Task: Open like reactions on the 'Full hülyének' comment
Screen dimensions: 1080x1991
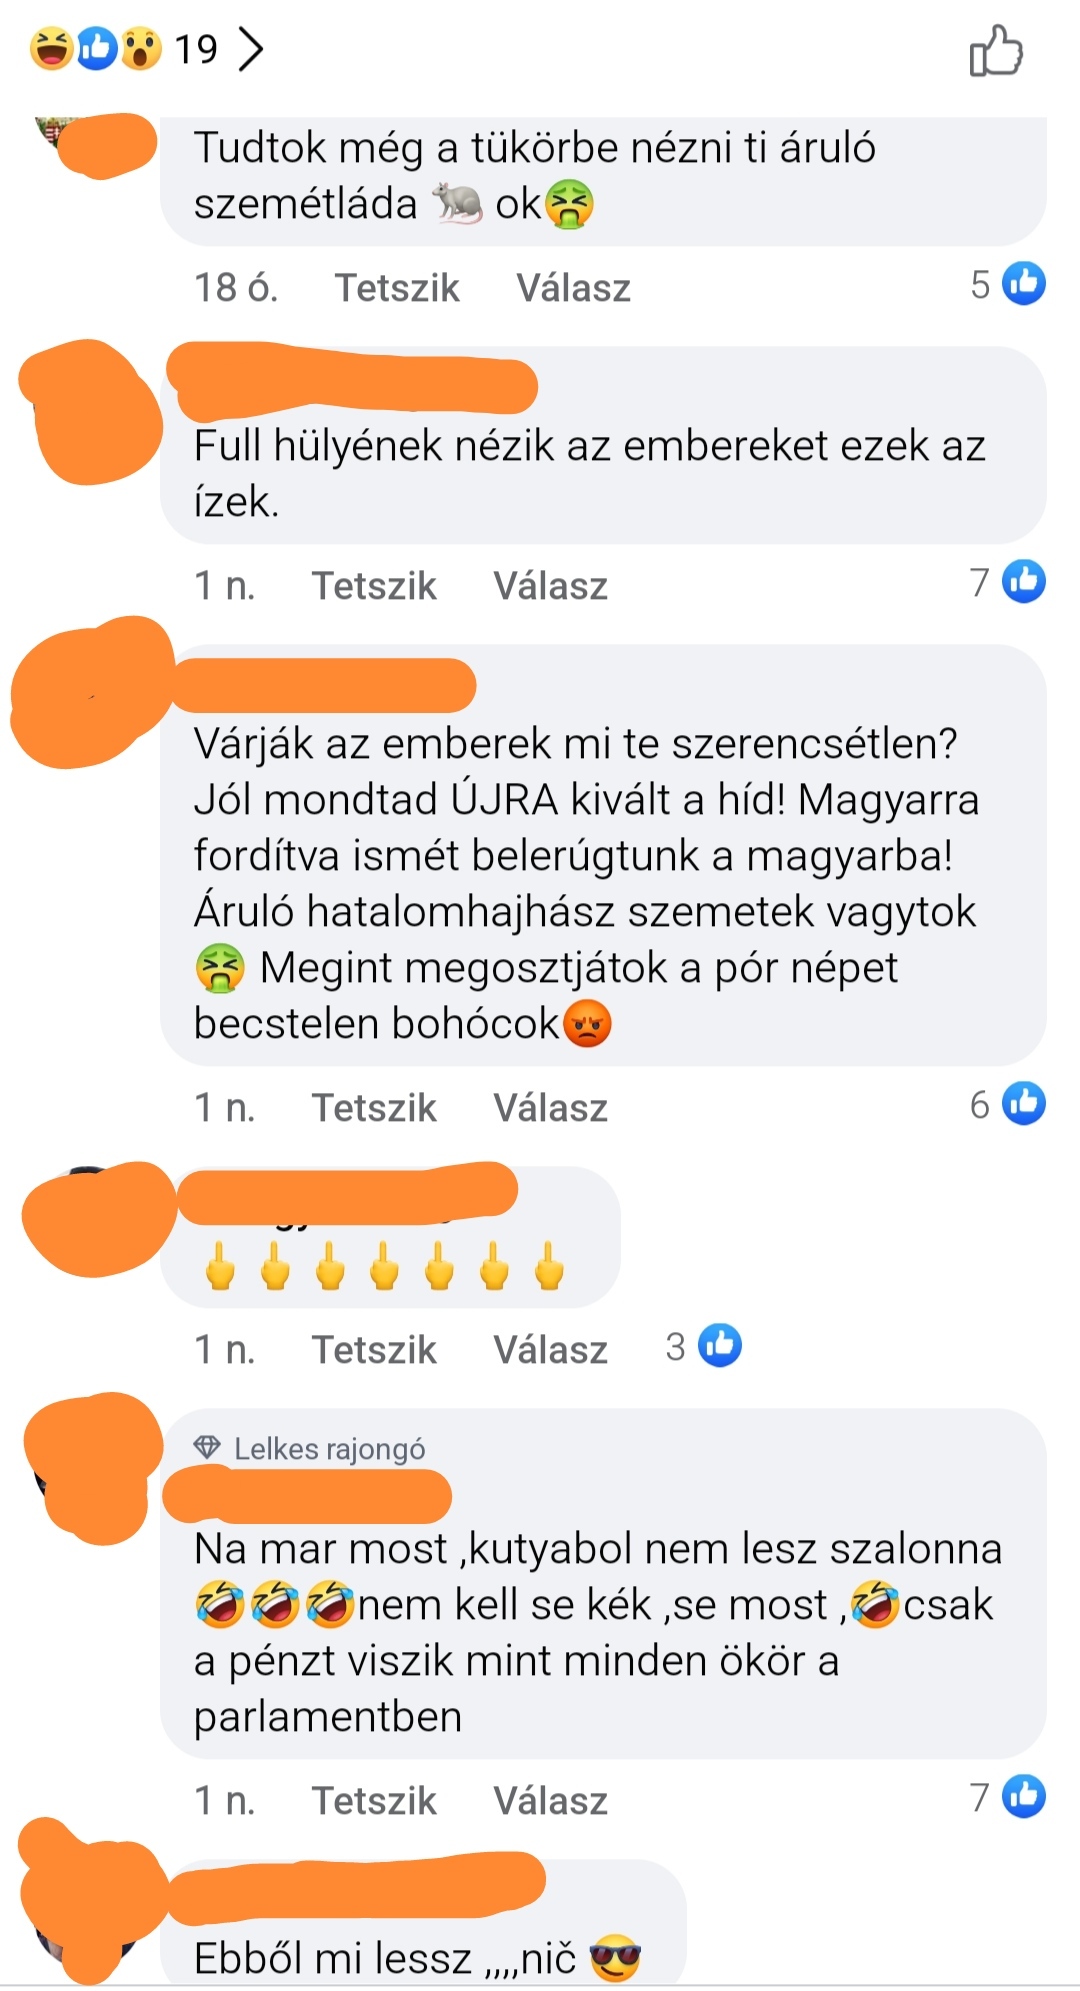Action: [x=1024, y=581]
